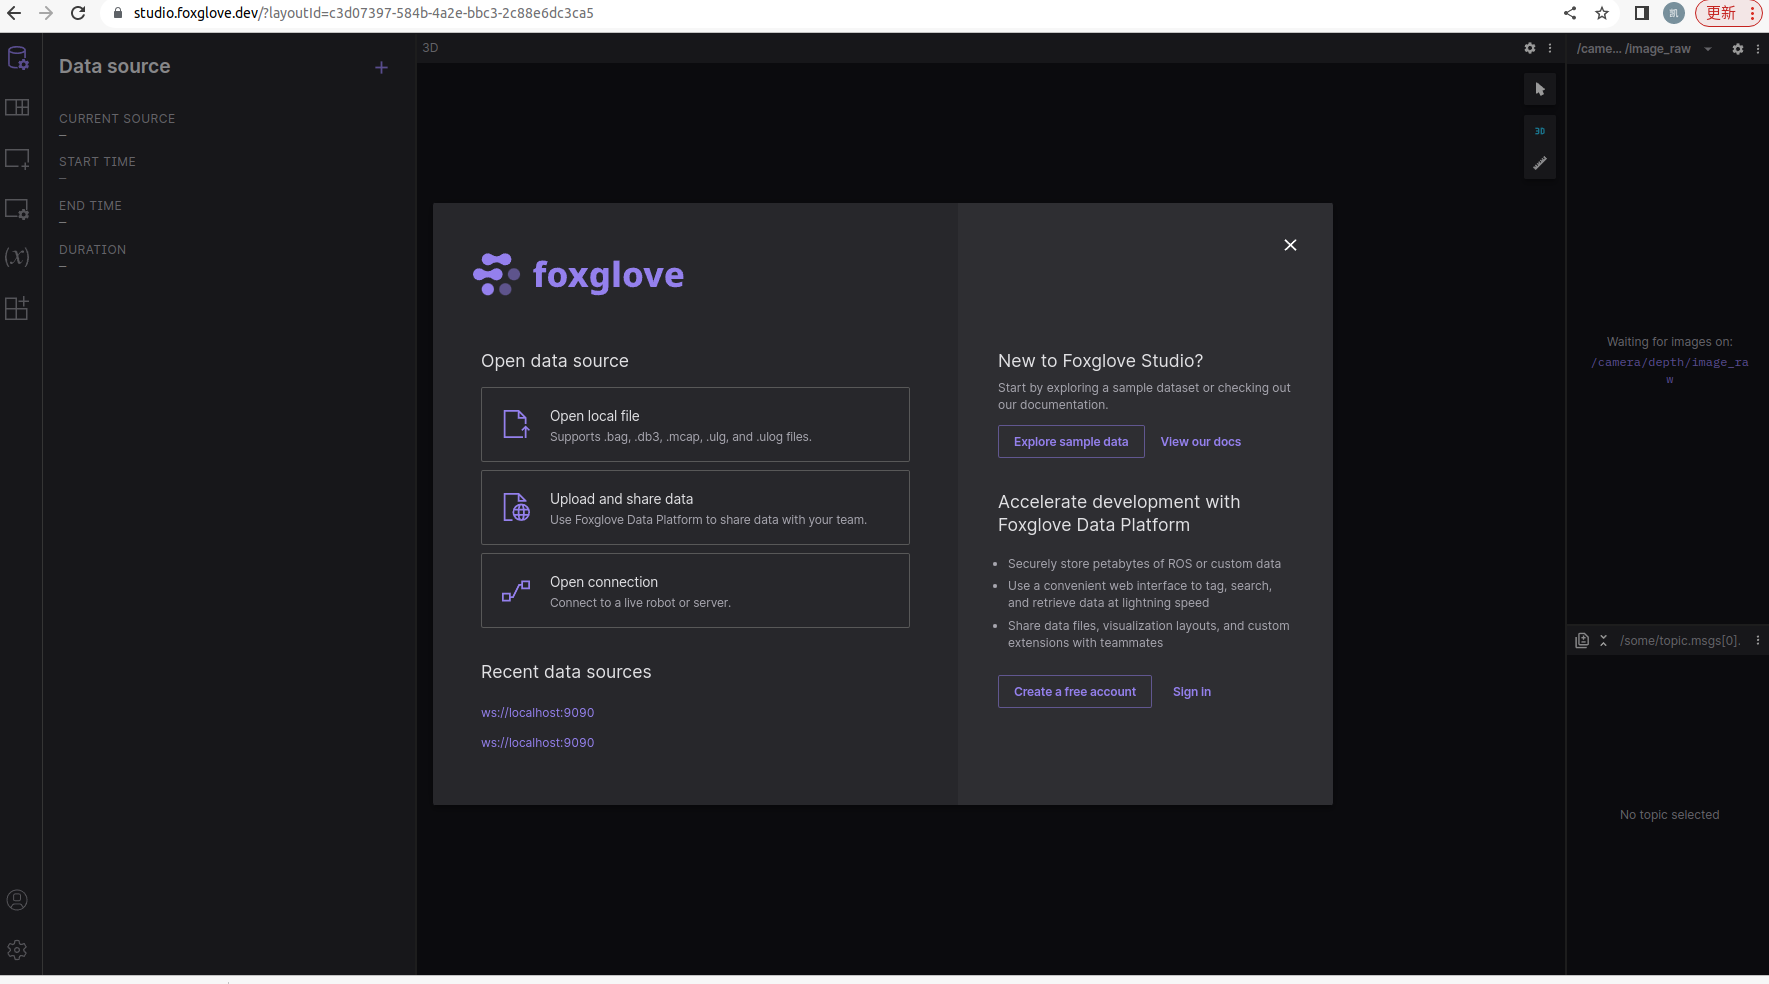Open 3D panel three-dot menu
The height and width of the screenshot is (984, 1769).
1550,48
